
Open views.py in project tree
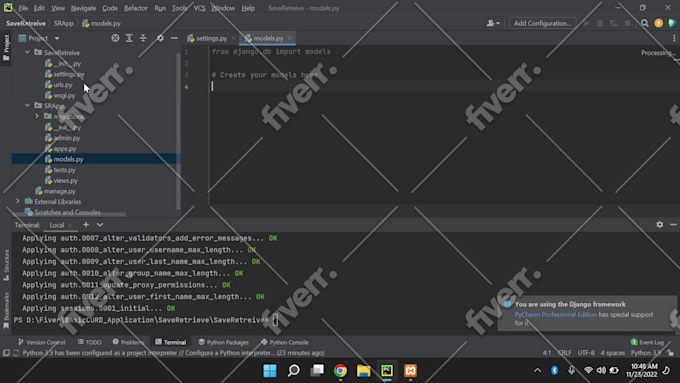65,180
